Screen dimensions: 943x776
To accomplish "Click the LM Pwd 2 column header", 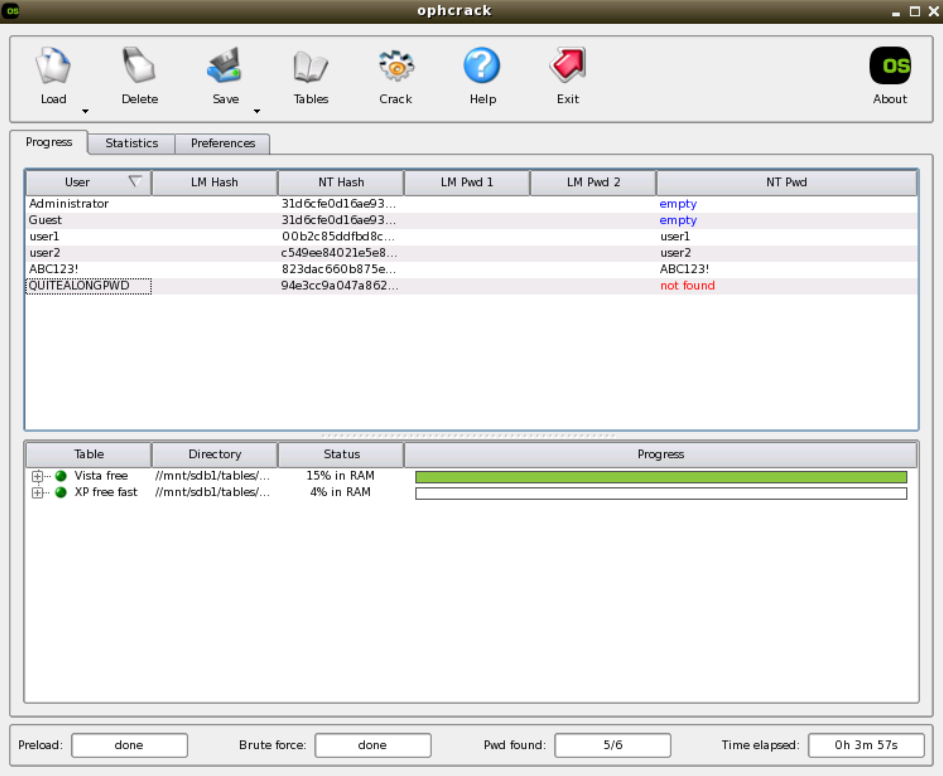I will point(594,182).
